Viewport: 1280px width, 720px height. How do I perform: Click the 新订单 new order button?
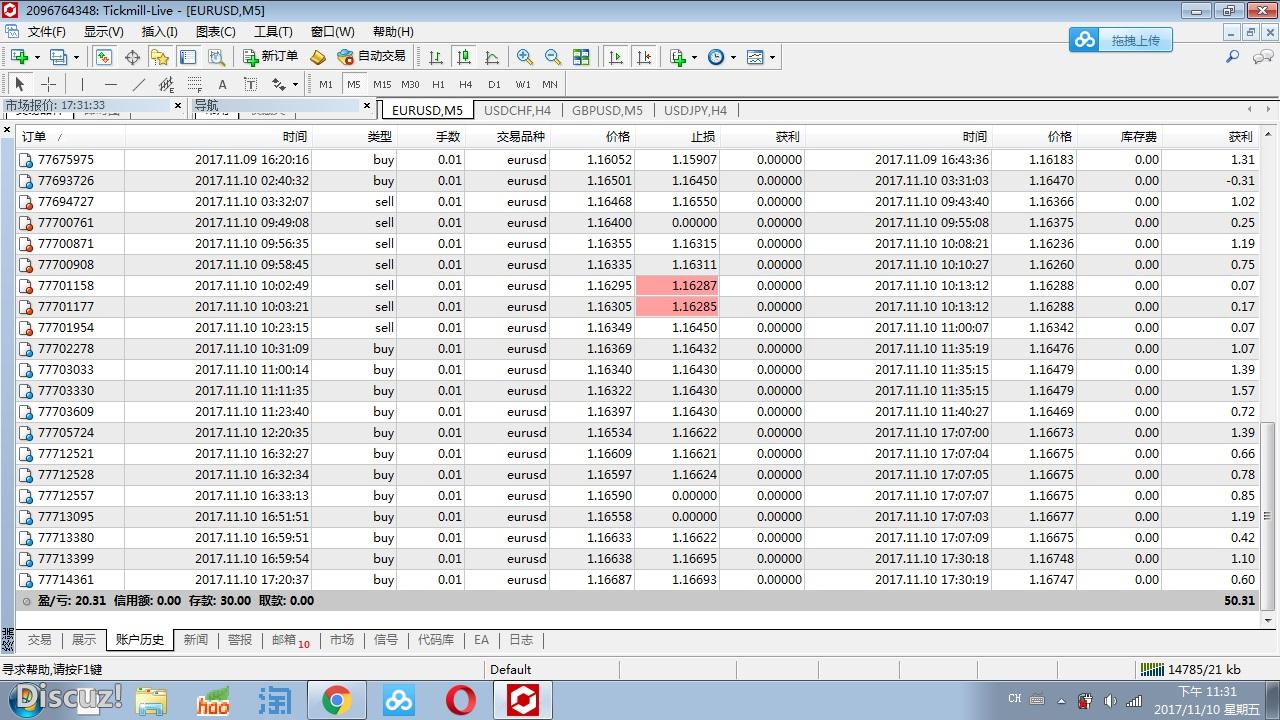tap(270, 57)
